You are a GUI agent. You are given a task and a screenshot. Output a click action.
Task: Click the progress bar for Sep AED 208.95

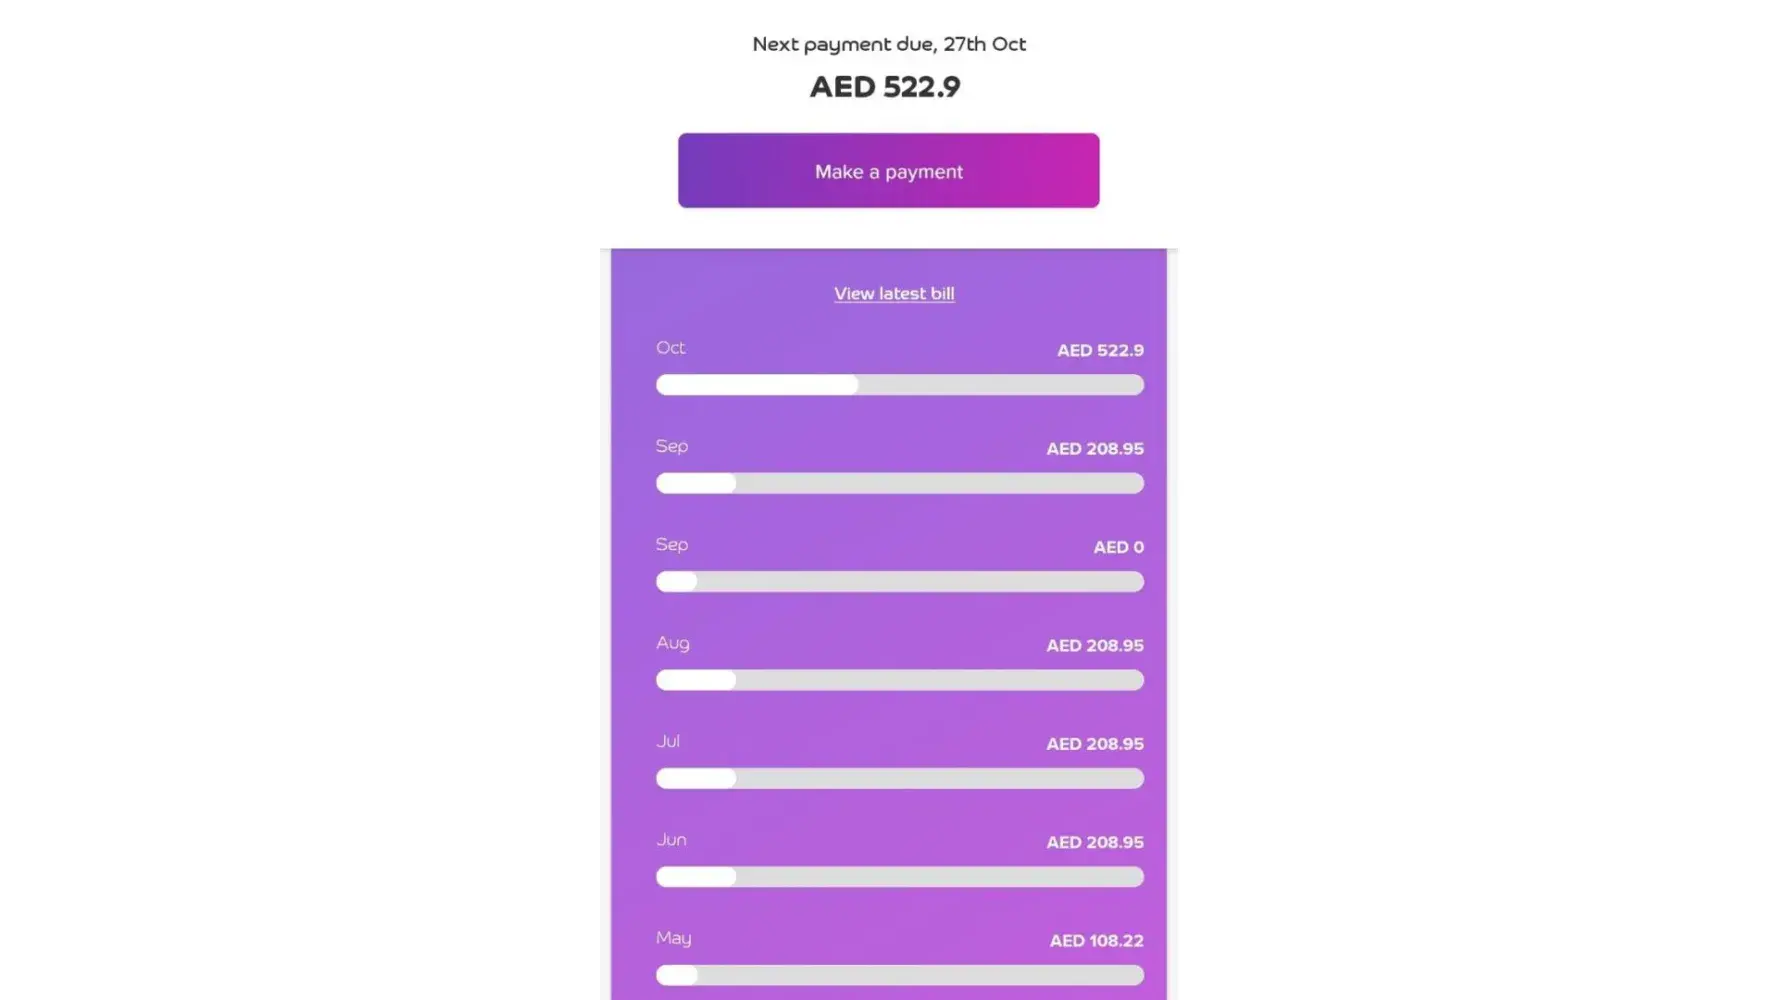(x=899, y=483)
